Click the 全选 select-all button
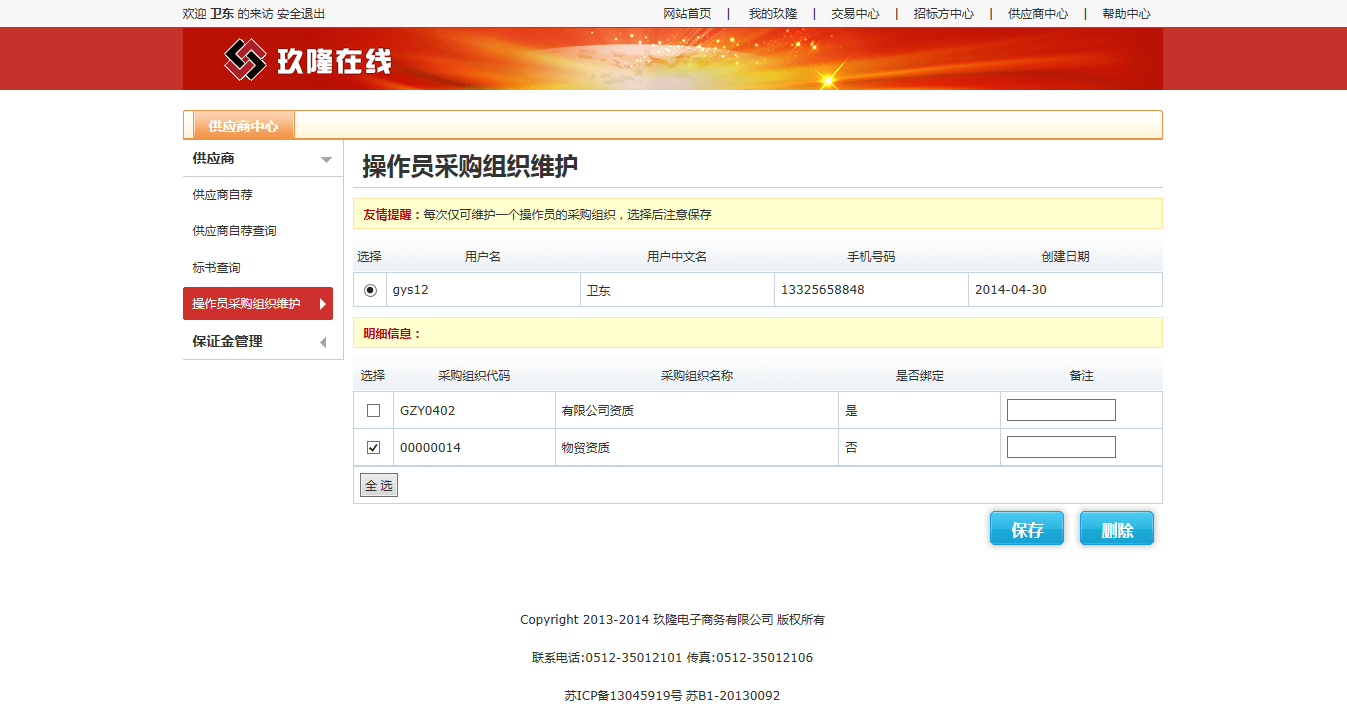 click(379, 486)
